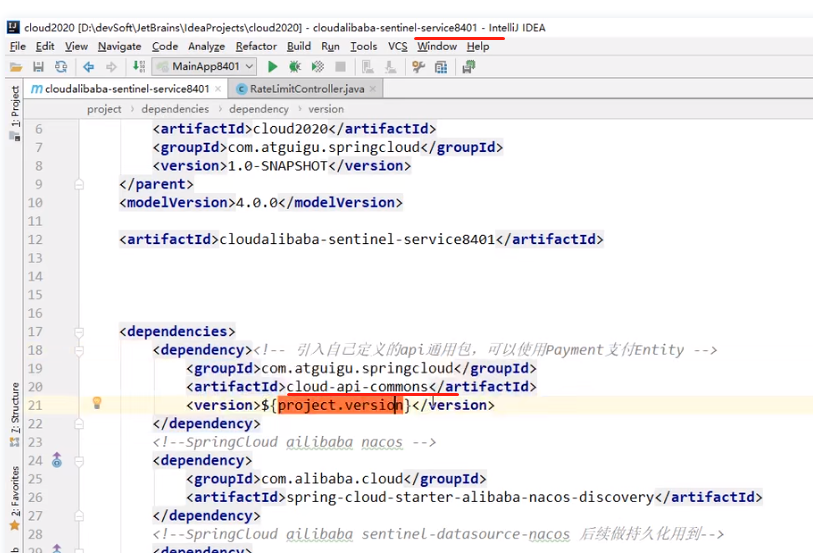813x553 pixels.
Task: Click 'spring-cloud-starter-alibaba-nacos-discovery' text
Action: pyautogui.click(x=470, y=497)
